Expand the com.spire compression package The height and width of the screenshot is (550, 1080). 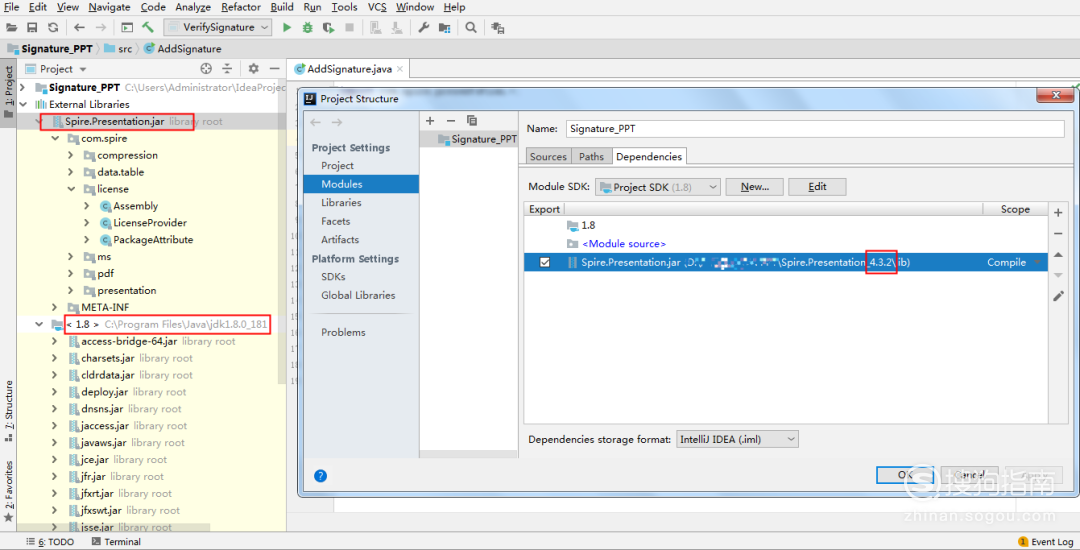pyautogui.click(x=70, y=156)
